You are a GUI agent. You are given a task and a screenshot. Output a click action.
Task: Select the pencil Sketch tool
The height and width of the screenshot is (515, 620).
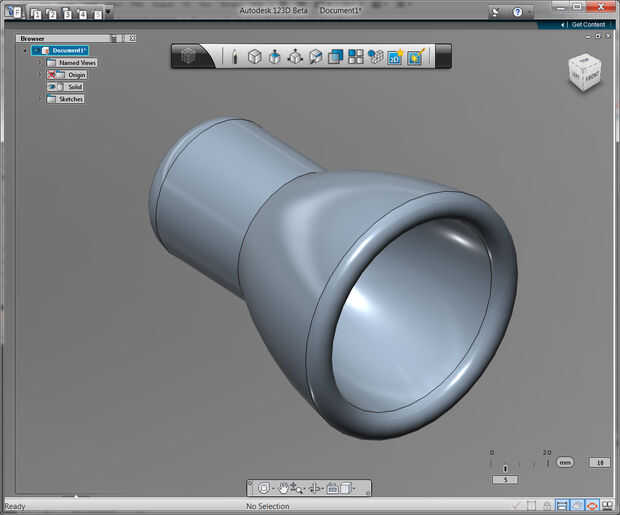coord(234,57)
